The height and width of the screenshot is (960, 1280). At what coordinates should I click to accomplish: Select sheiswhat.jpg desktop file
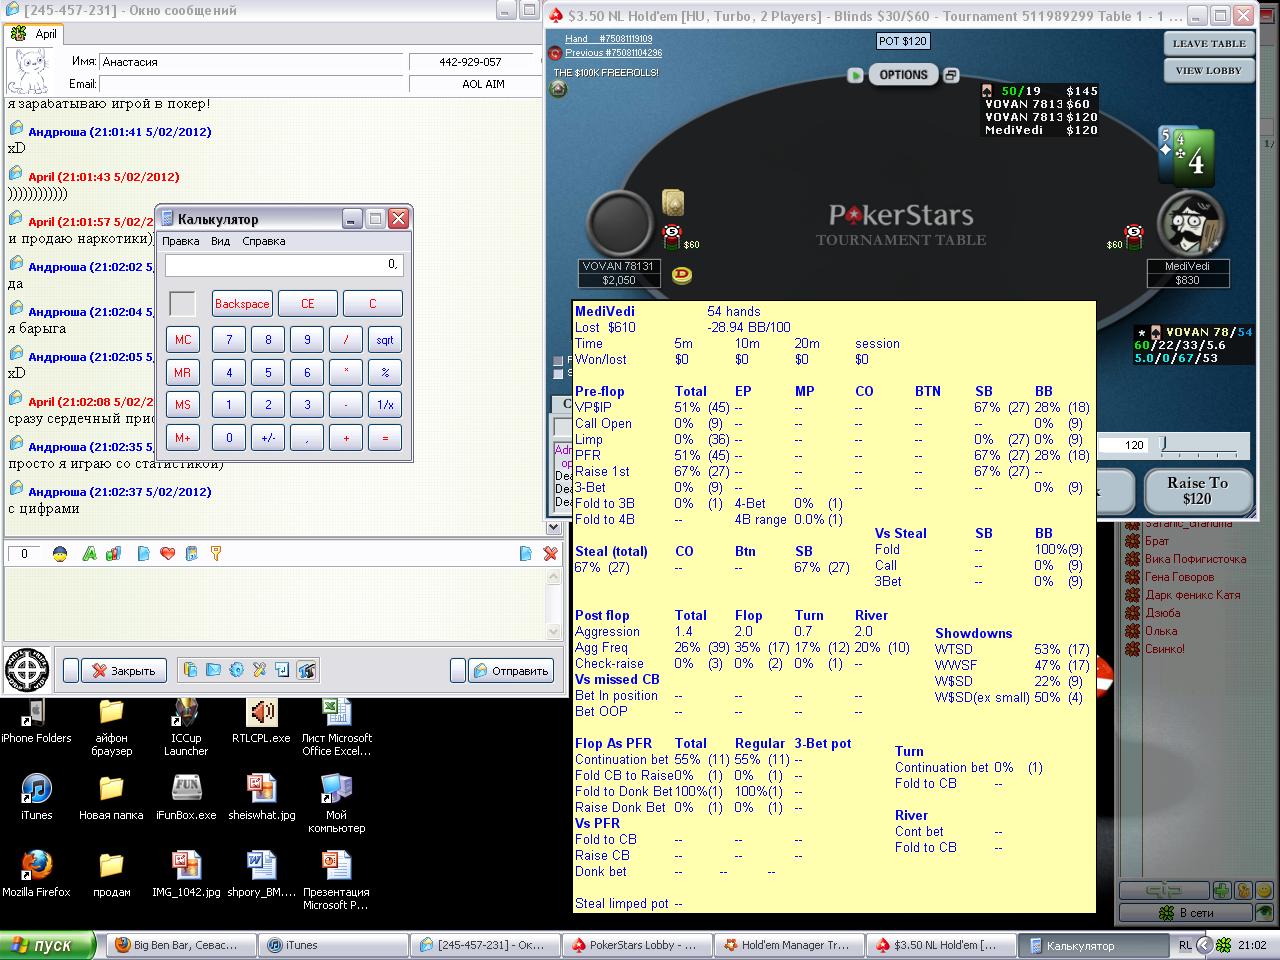pyautogui.click(x=261, y=796)
